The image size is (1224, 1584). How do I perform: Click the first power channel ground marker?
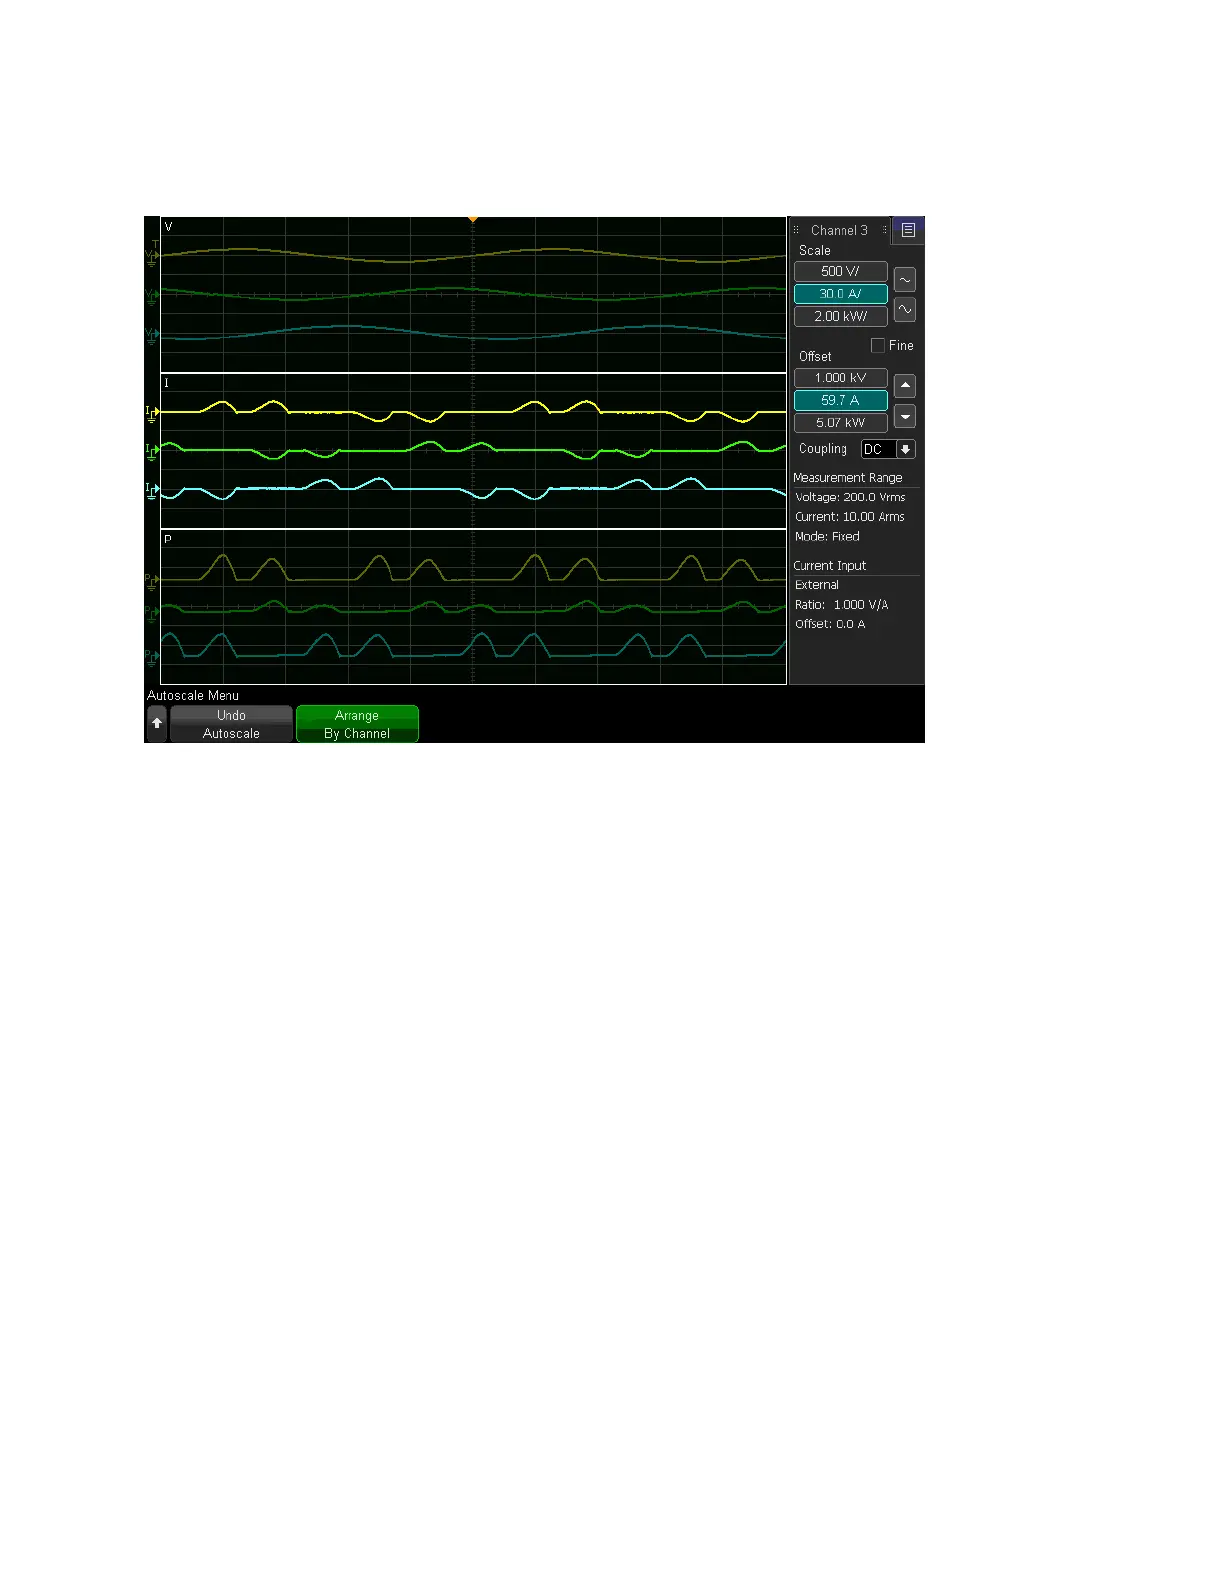point(152,580)
